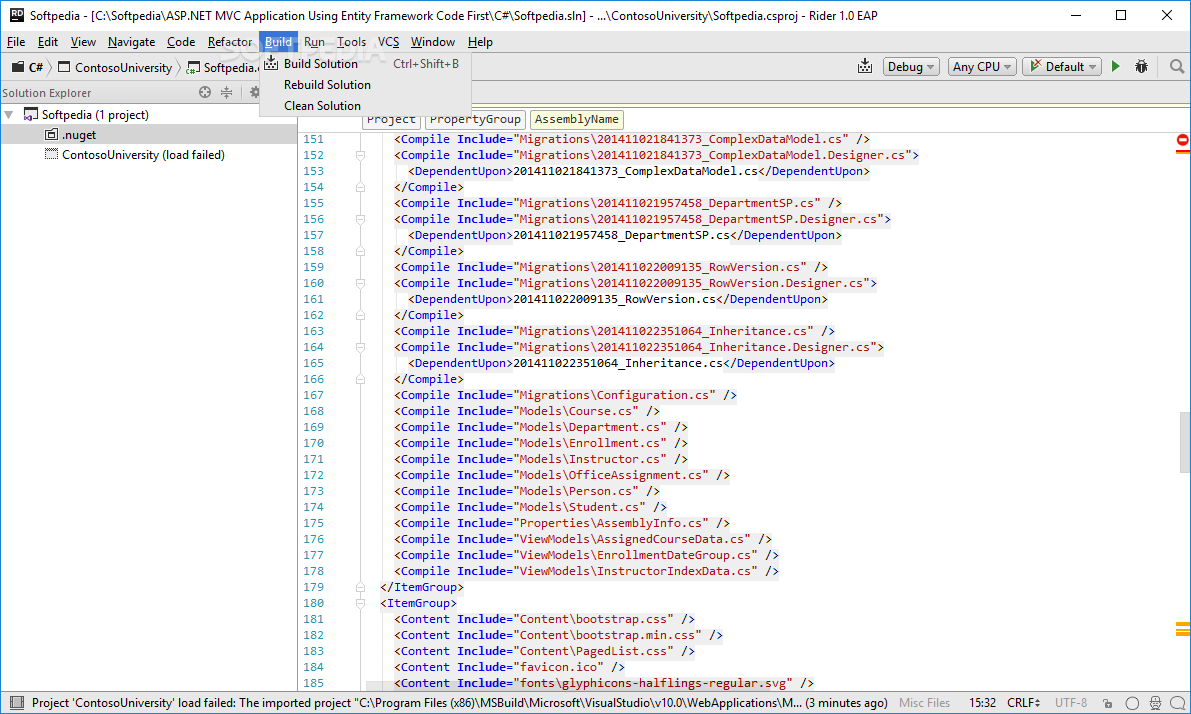
Task: Open the Refactor menu
Action: (229, 42)
